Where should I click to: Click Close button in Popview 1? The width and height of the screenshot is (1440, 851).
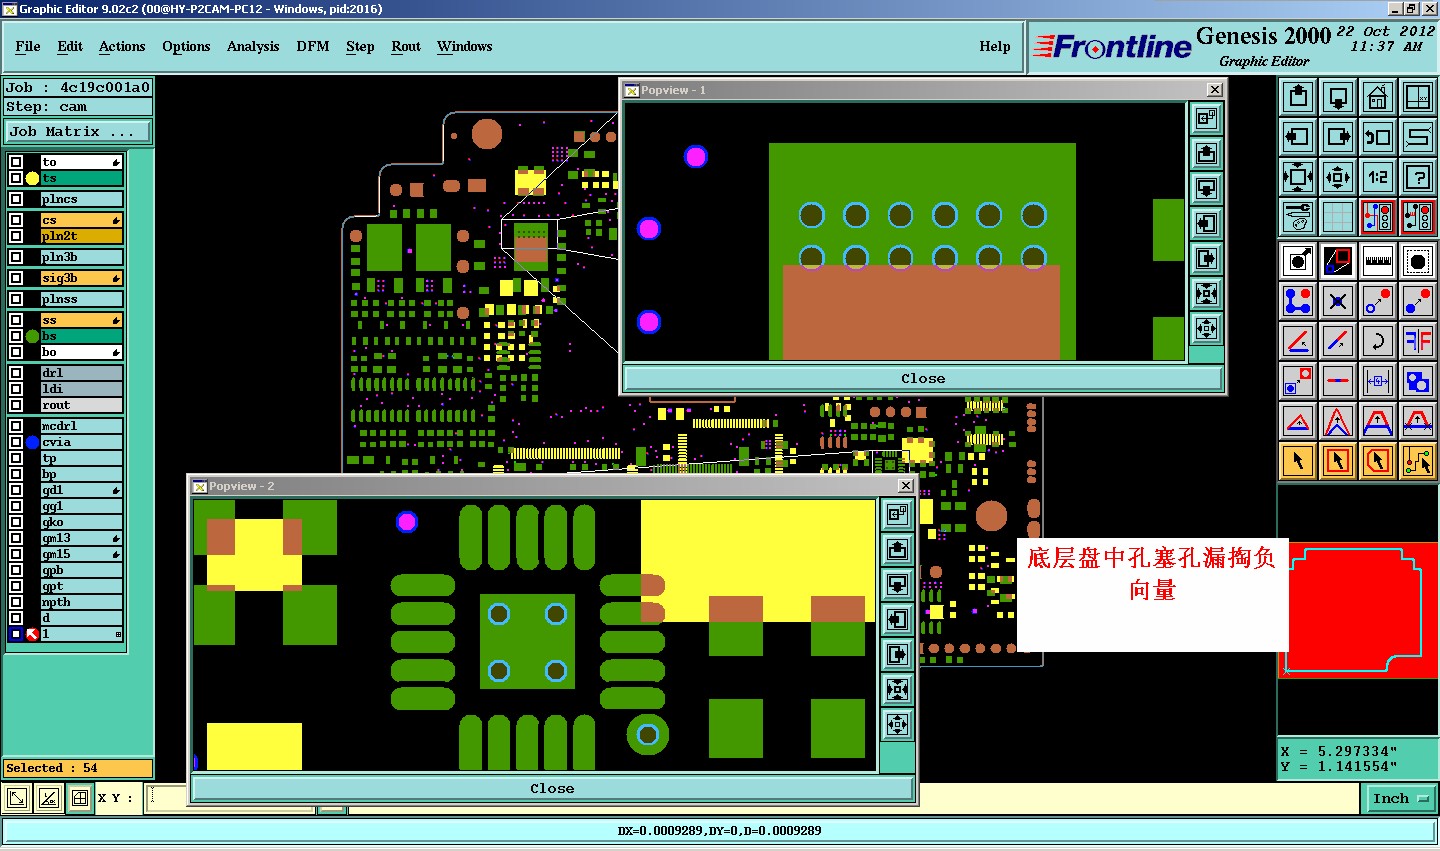(922, 379)
